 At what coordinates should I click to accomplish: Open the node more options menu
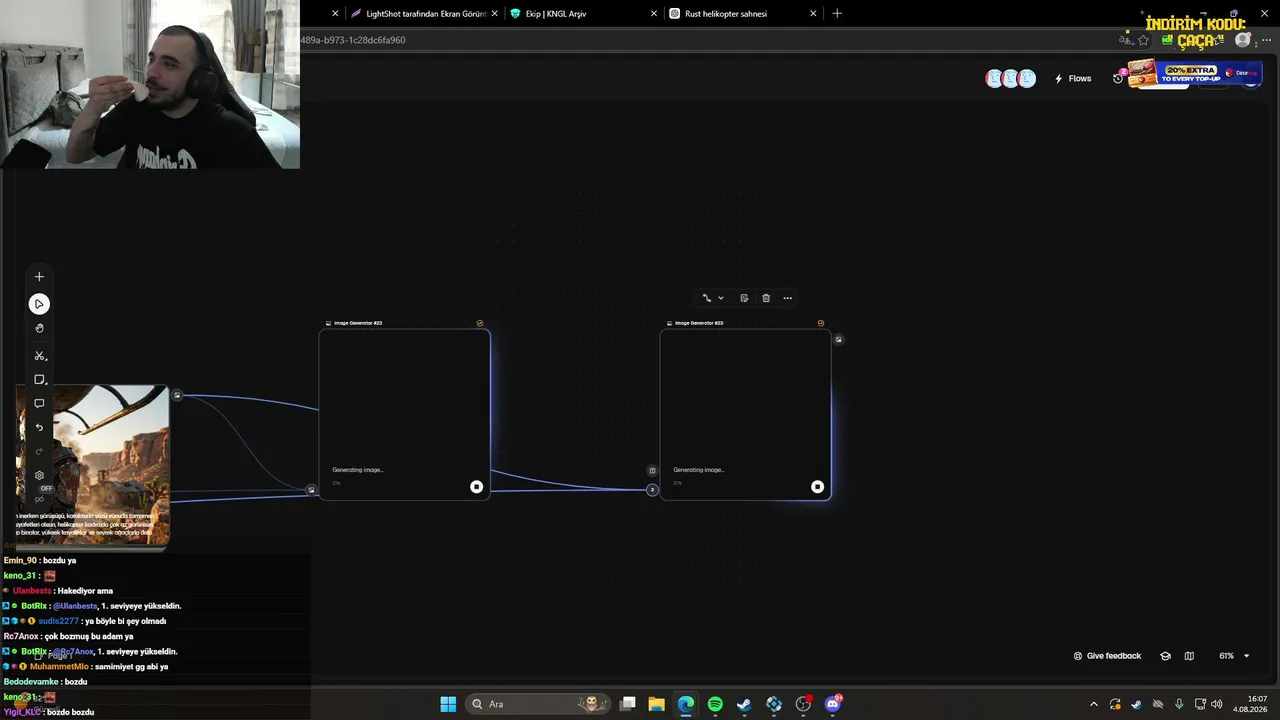coord(788,298)
